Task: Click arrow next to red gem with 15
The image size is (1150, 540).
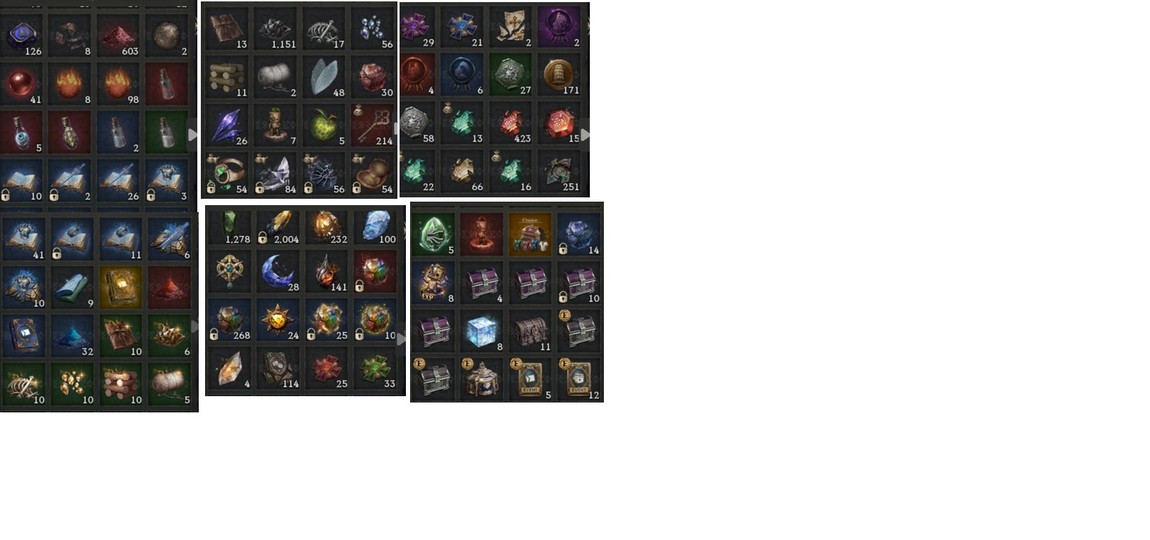Action: point(585,134)
